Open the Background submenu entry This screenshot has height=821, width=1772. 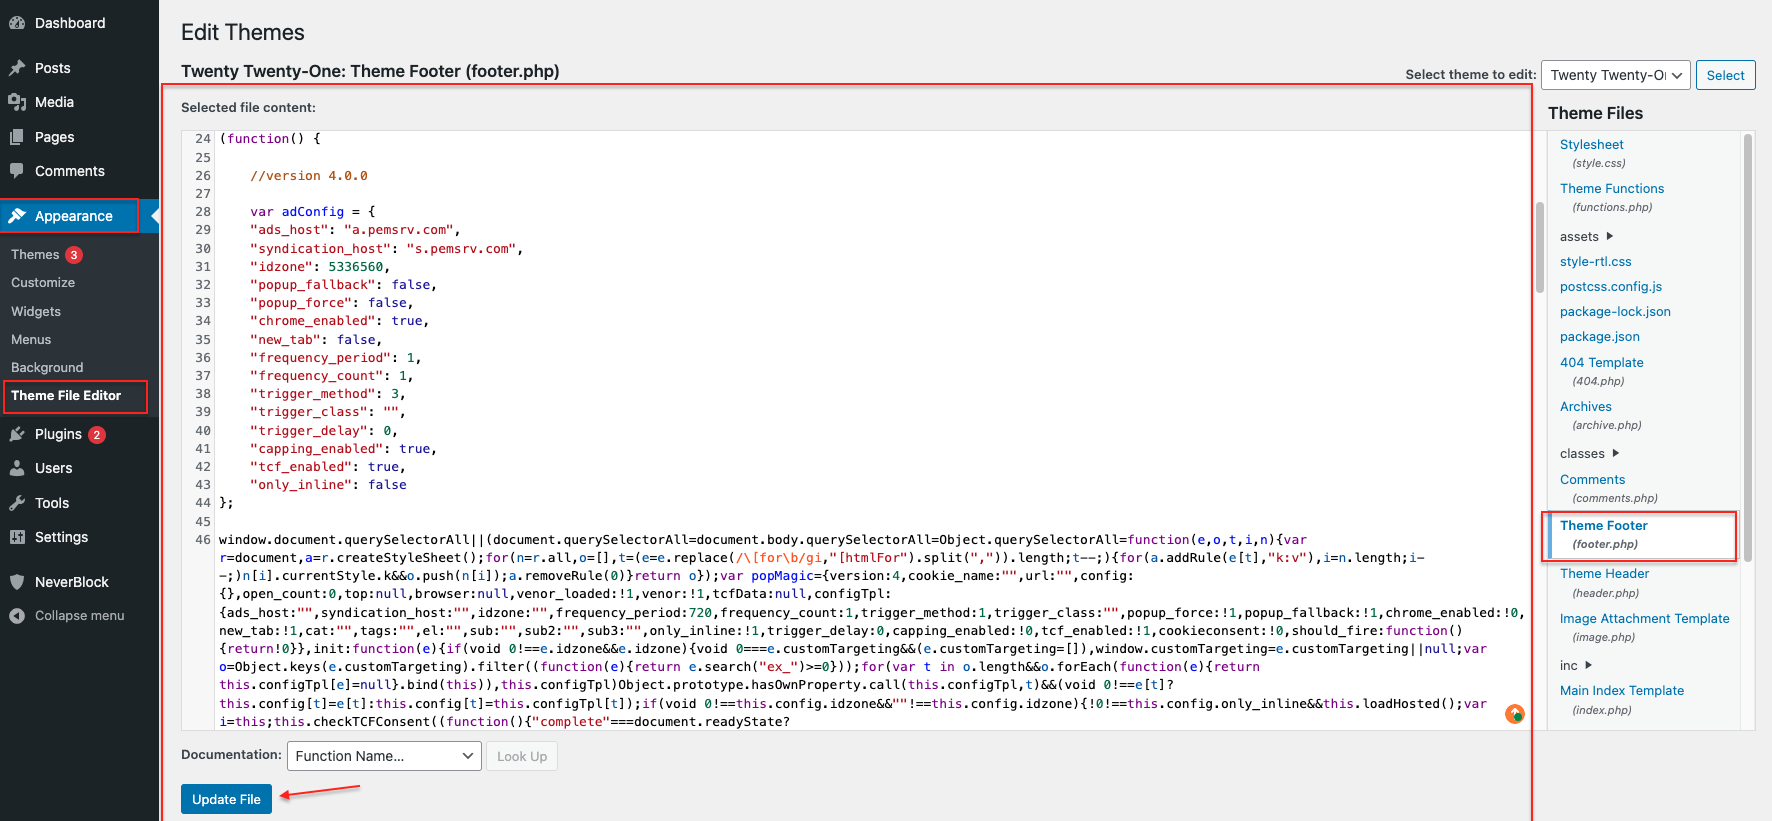(47, 368)
